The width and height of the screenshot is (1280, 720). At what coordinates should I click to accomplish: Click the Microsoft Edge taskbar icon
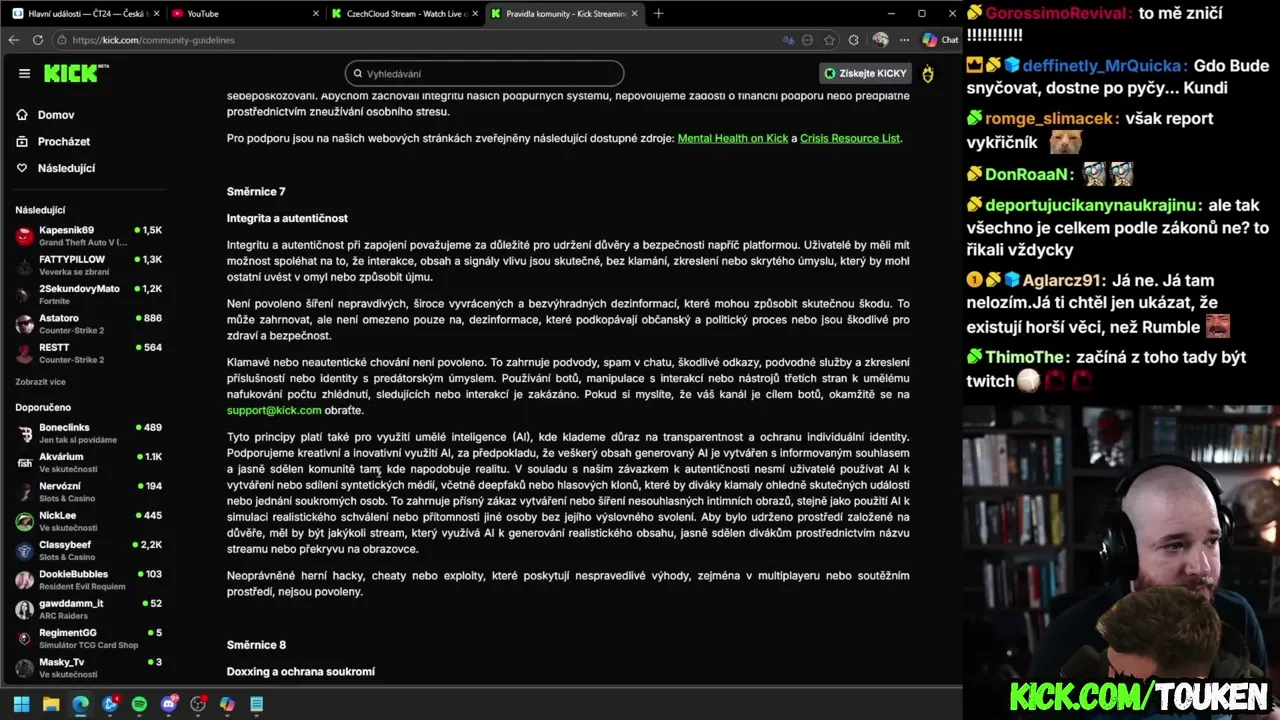[80, 704]
